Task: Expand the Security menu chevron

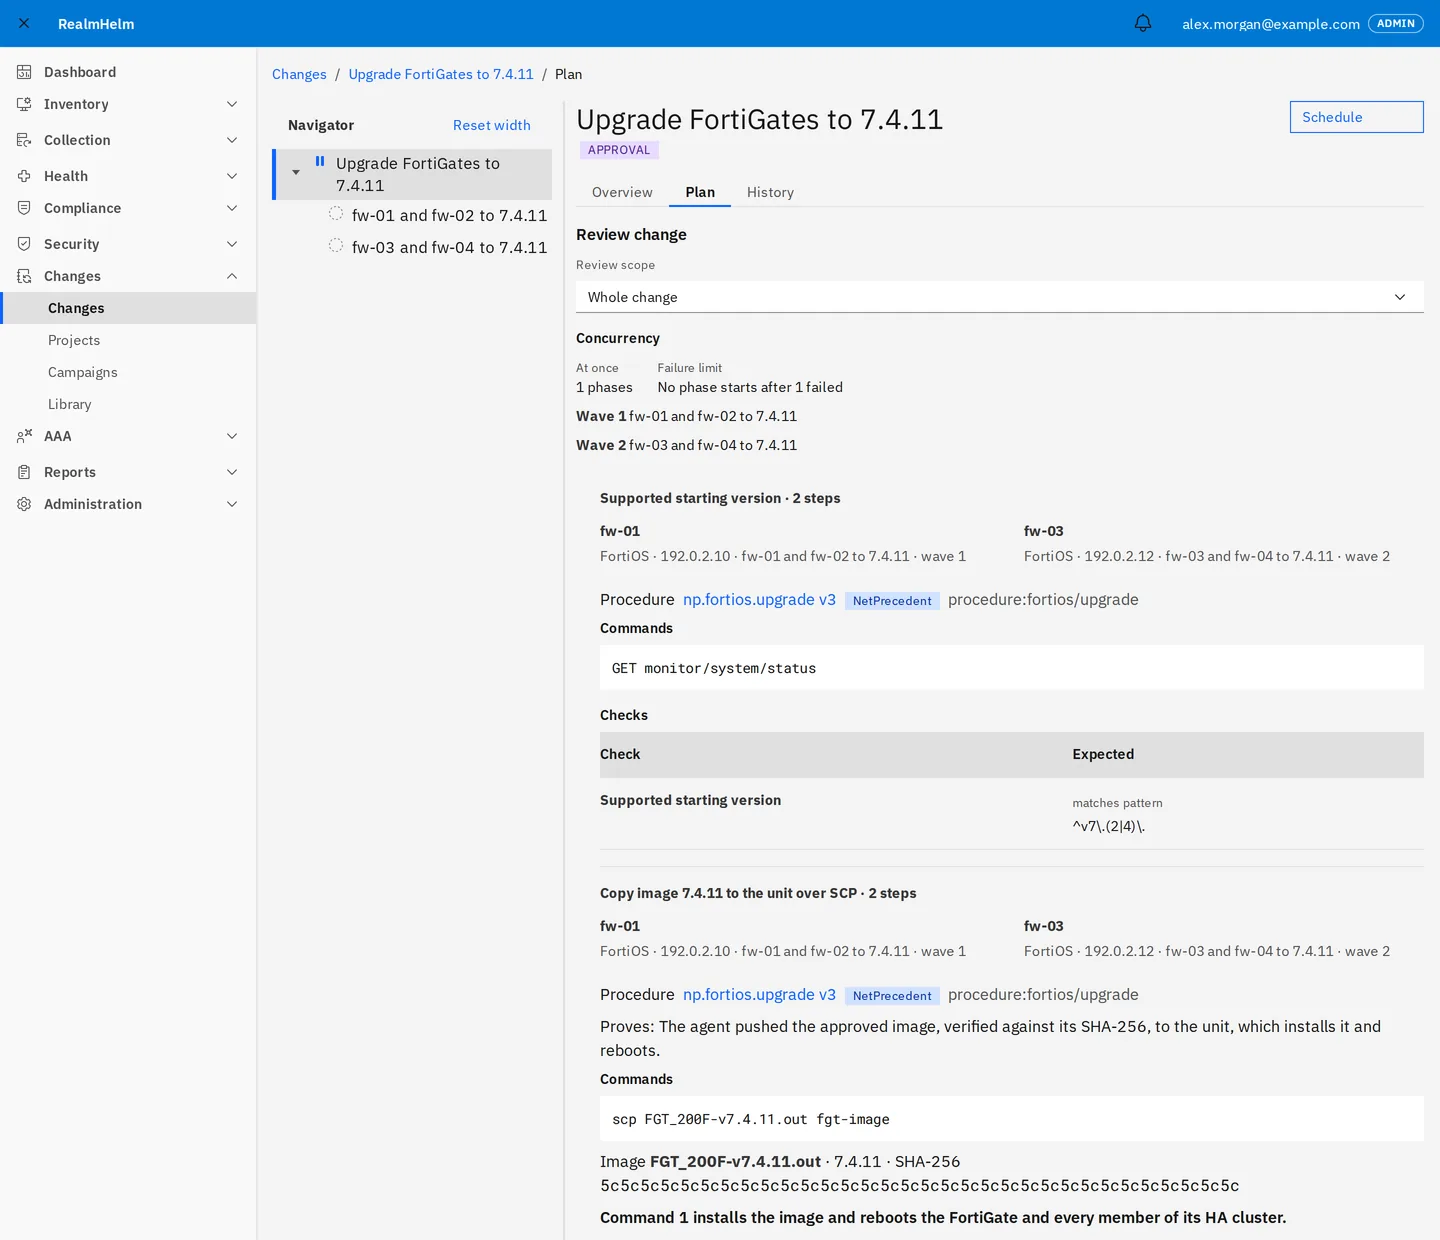Action: click(x=232, y=244)
